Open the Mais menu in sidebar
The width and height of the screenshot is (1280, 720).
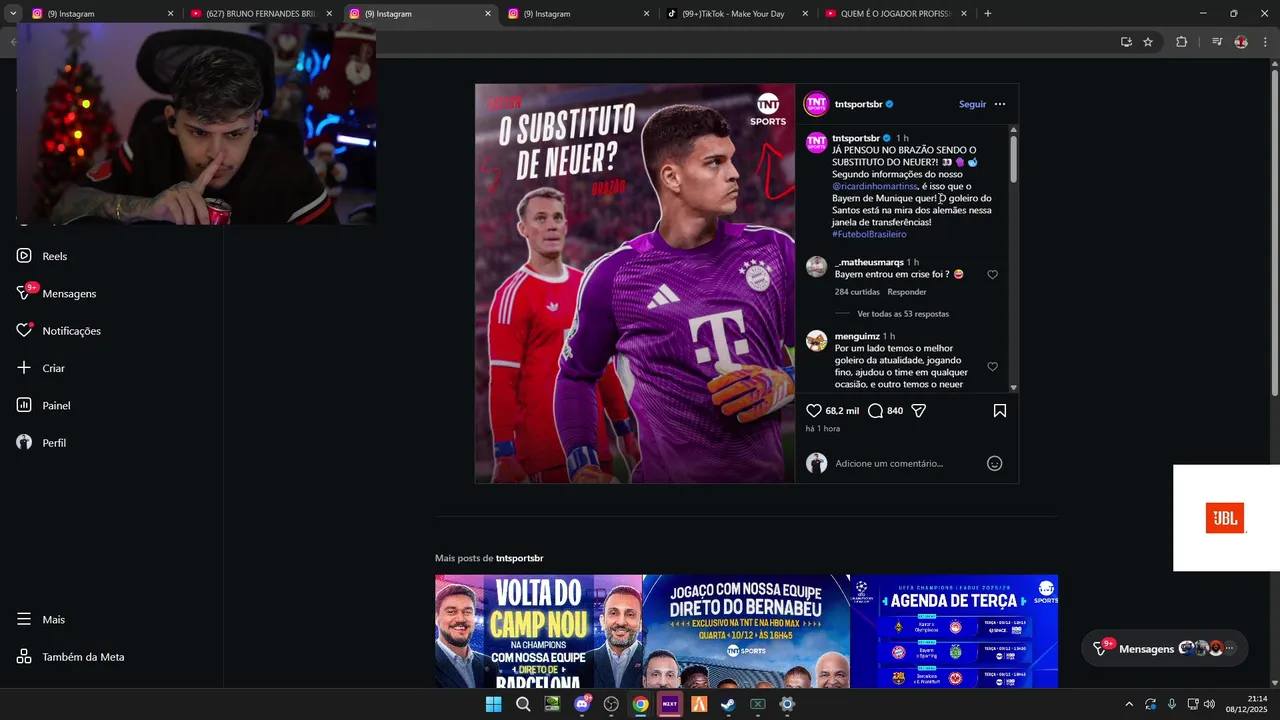[41, 620]
